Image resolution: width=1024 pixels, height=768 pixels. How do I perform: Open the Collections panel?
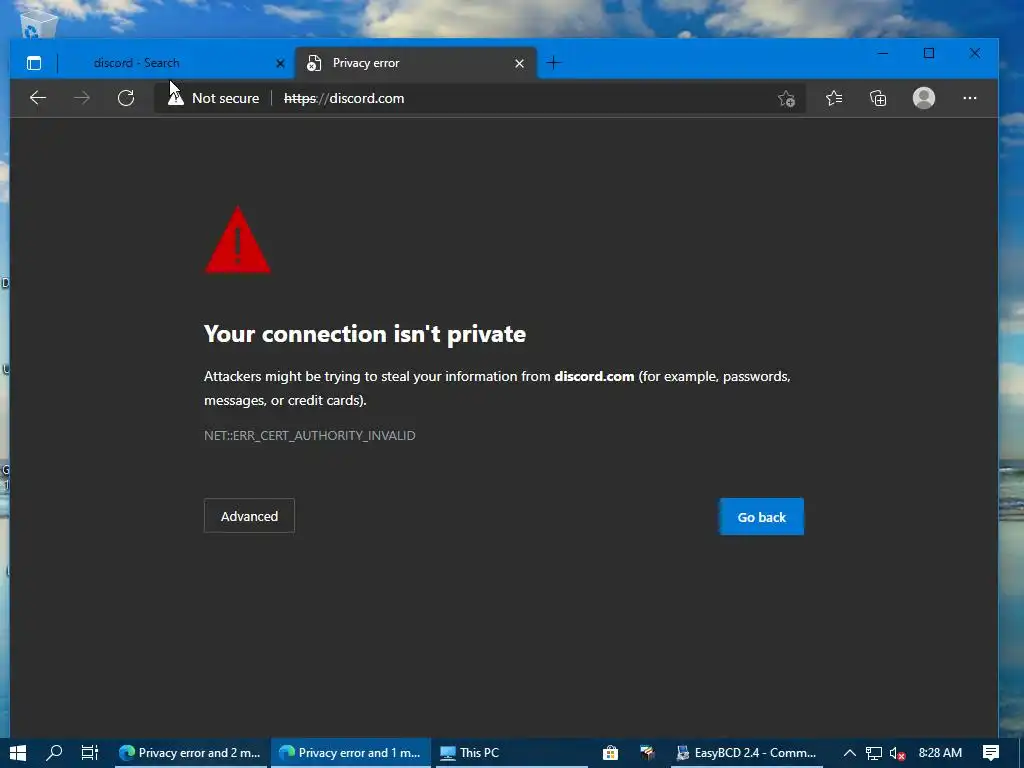click(878, 98)
